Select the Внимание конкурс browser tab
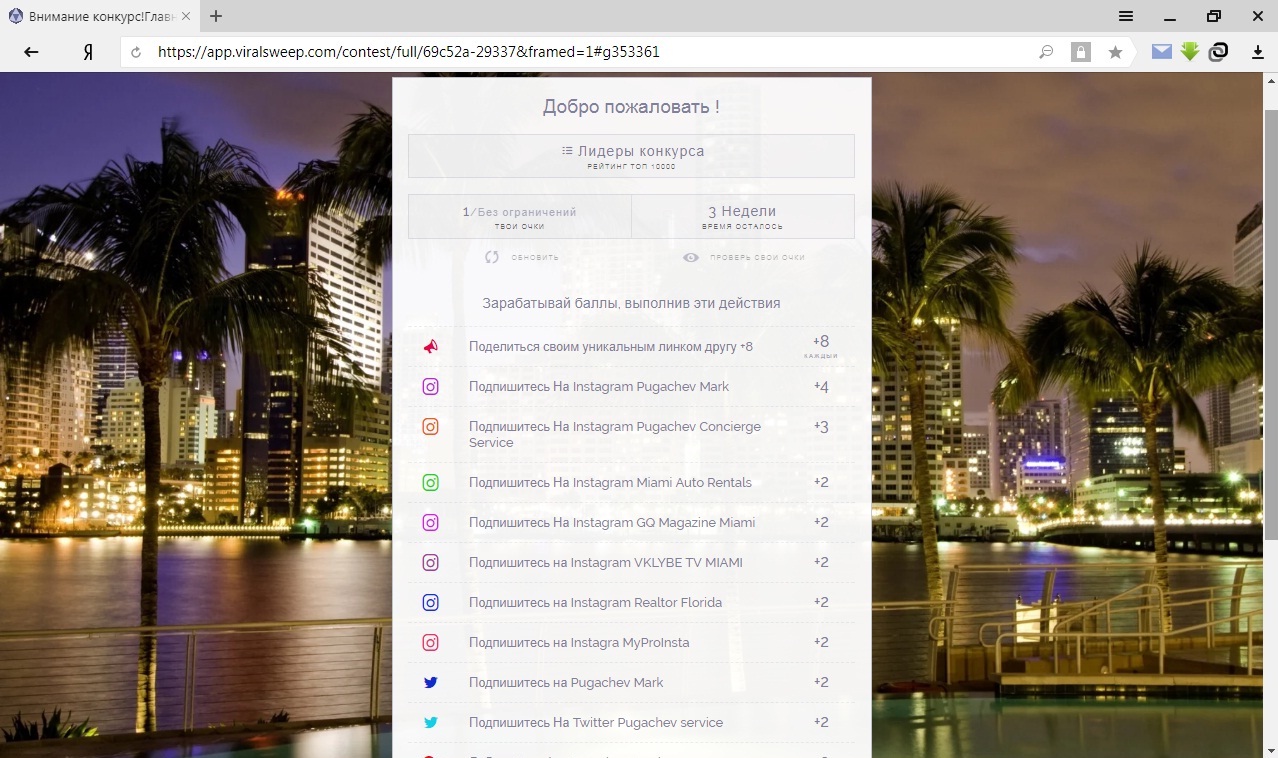 coord(99,17)
